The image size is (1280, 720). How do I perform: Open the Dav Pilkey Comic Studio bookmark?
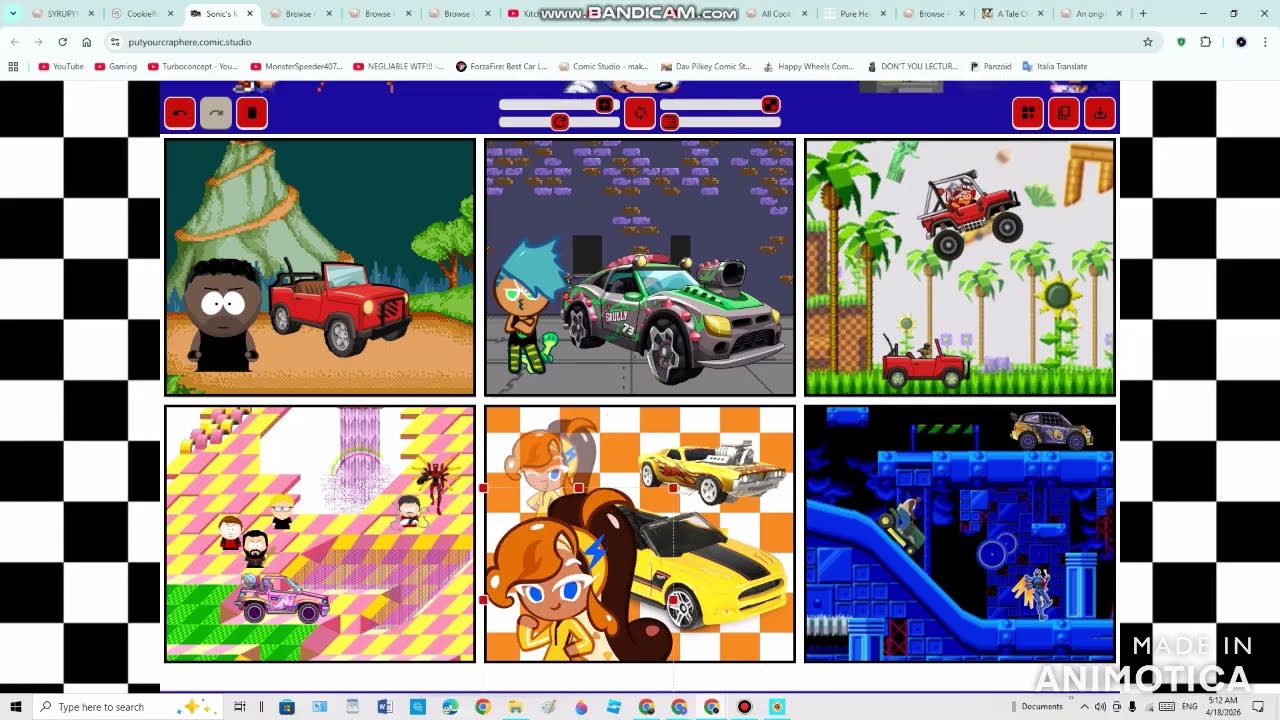click(705, 66)
